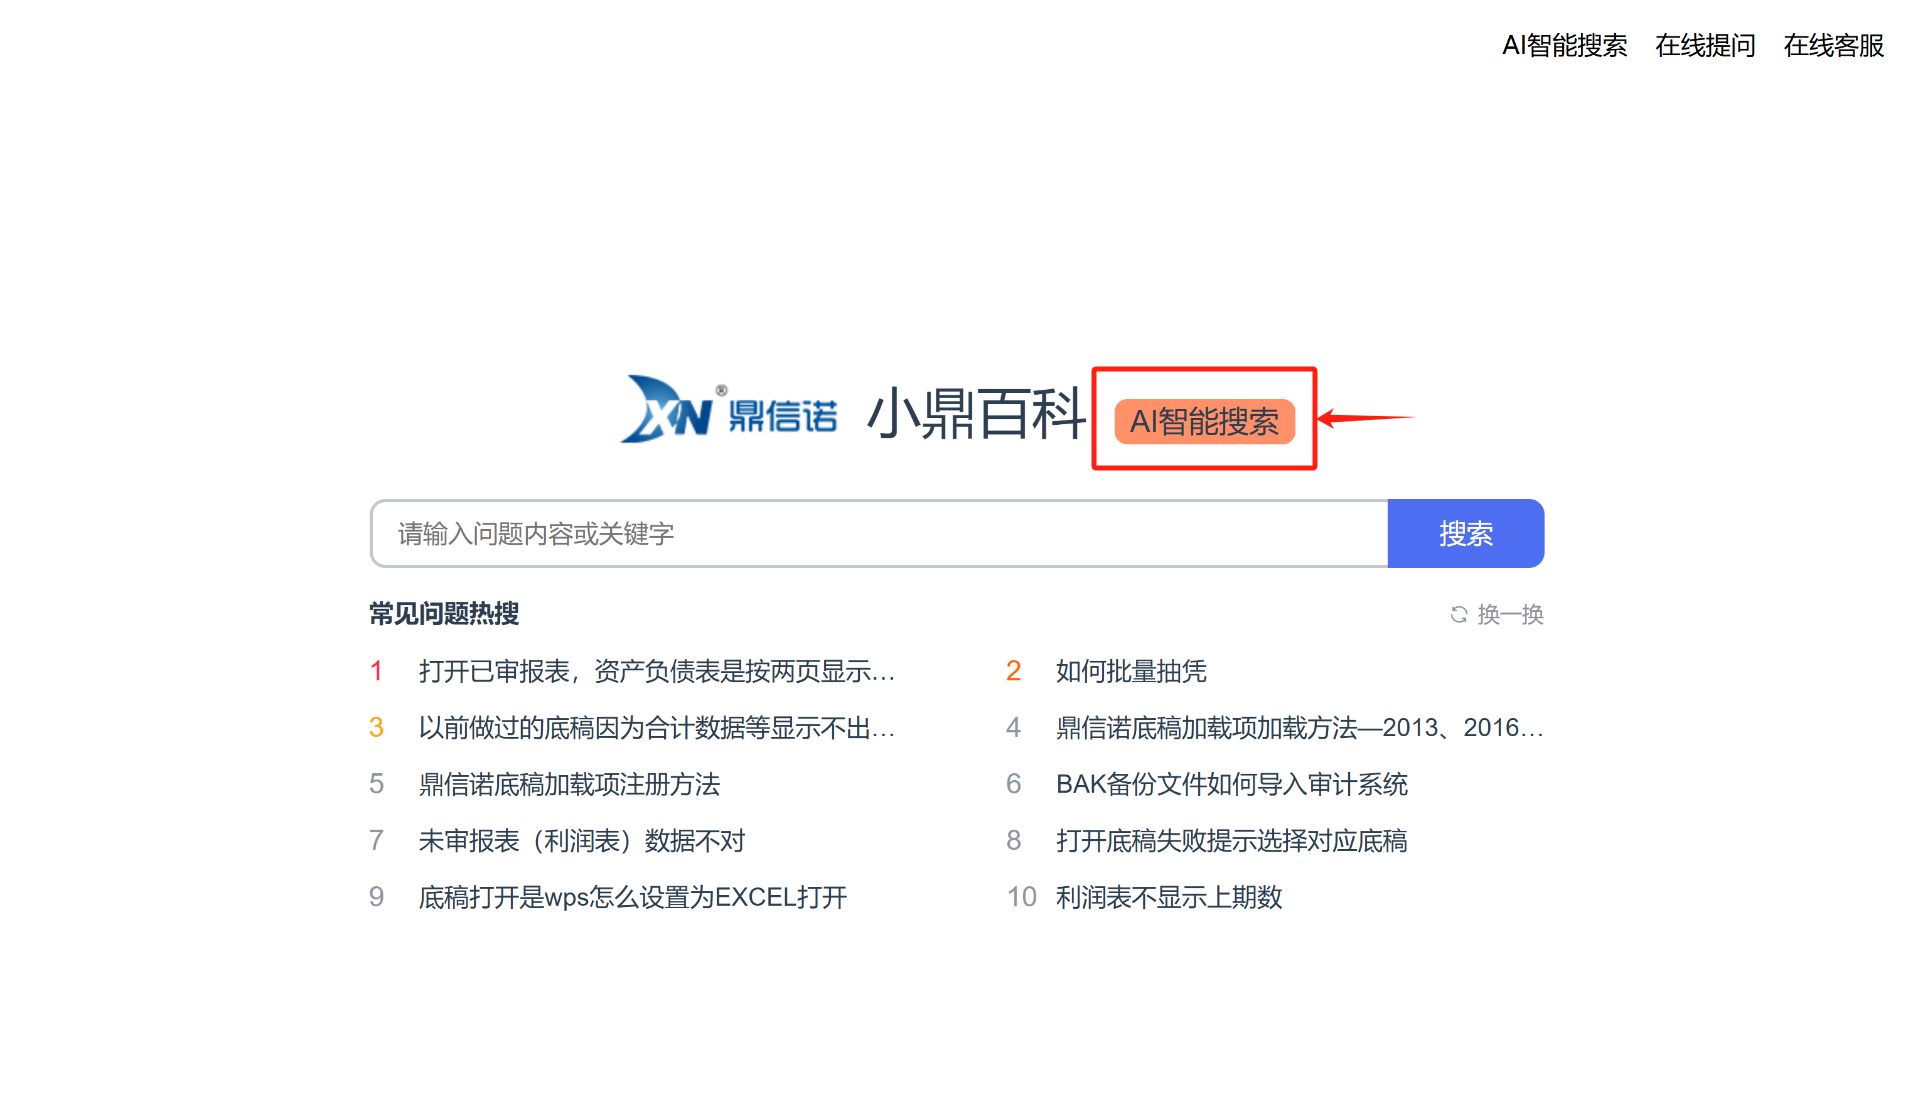This screenshot has width=1912, height=1105.
Task: Open hot question 未审报表（利润表）数据不对
Action: [x=582, y=841]
